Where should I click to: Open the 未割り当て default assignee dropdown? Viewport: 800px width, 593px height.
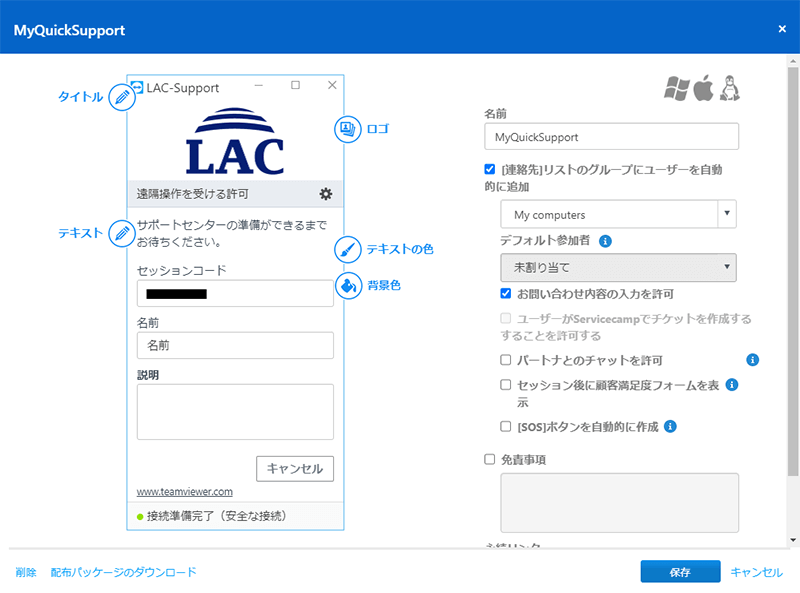pos(618,267)
